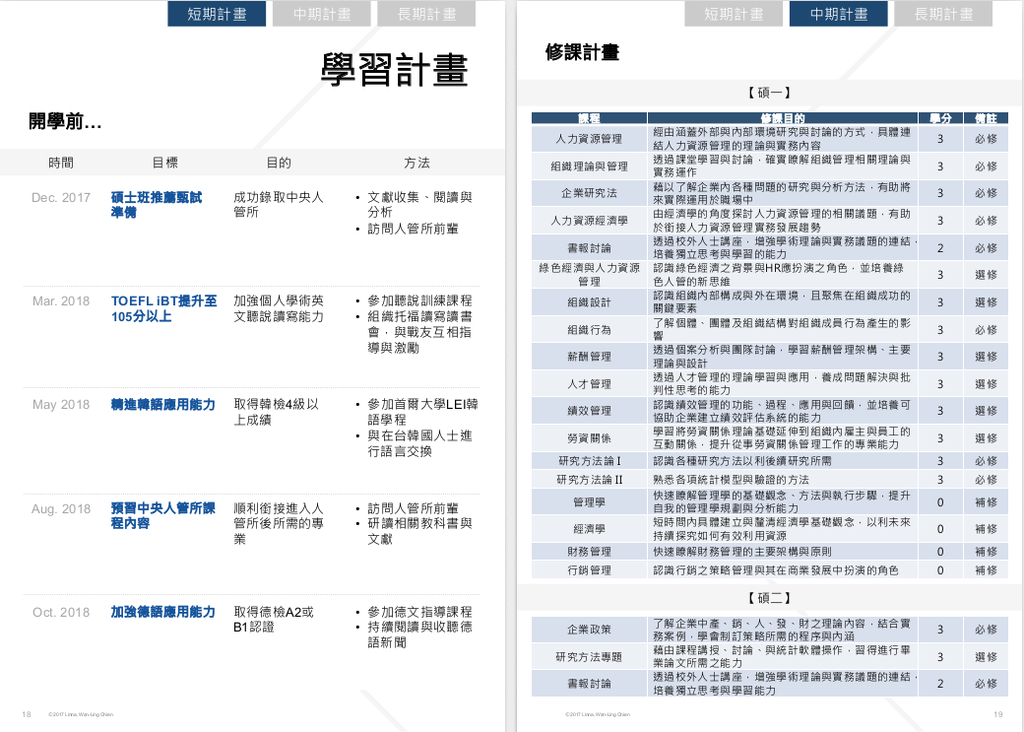Click the 精進韓語應用能力 goal

[x=163, y=405]
